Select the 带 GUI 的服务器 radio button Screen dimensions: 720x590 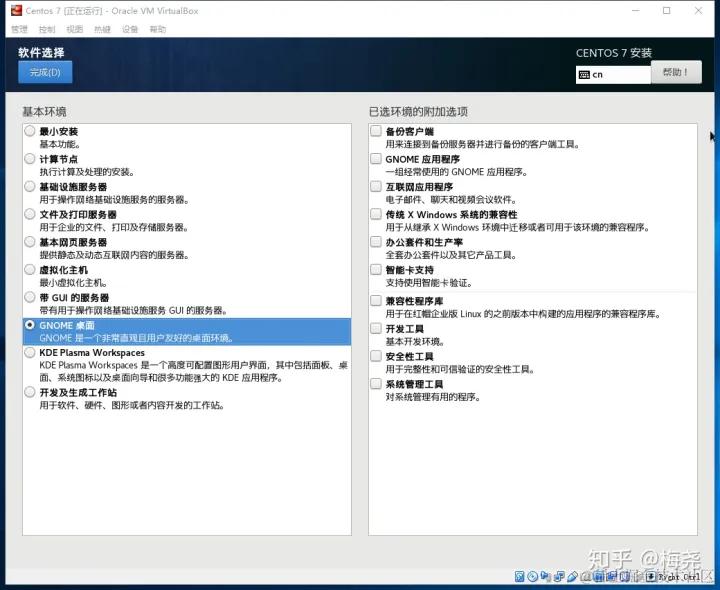30,297
